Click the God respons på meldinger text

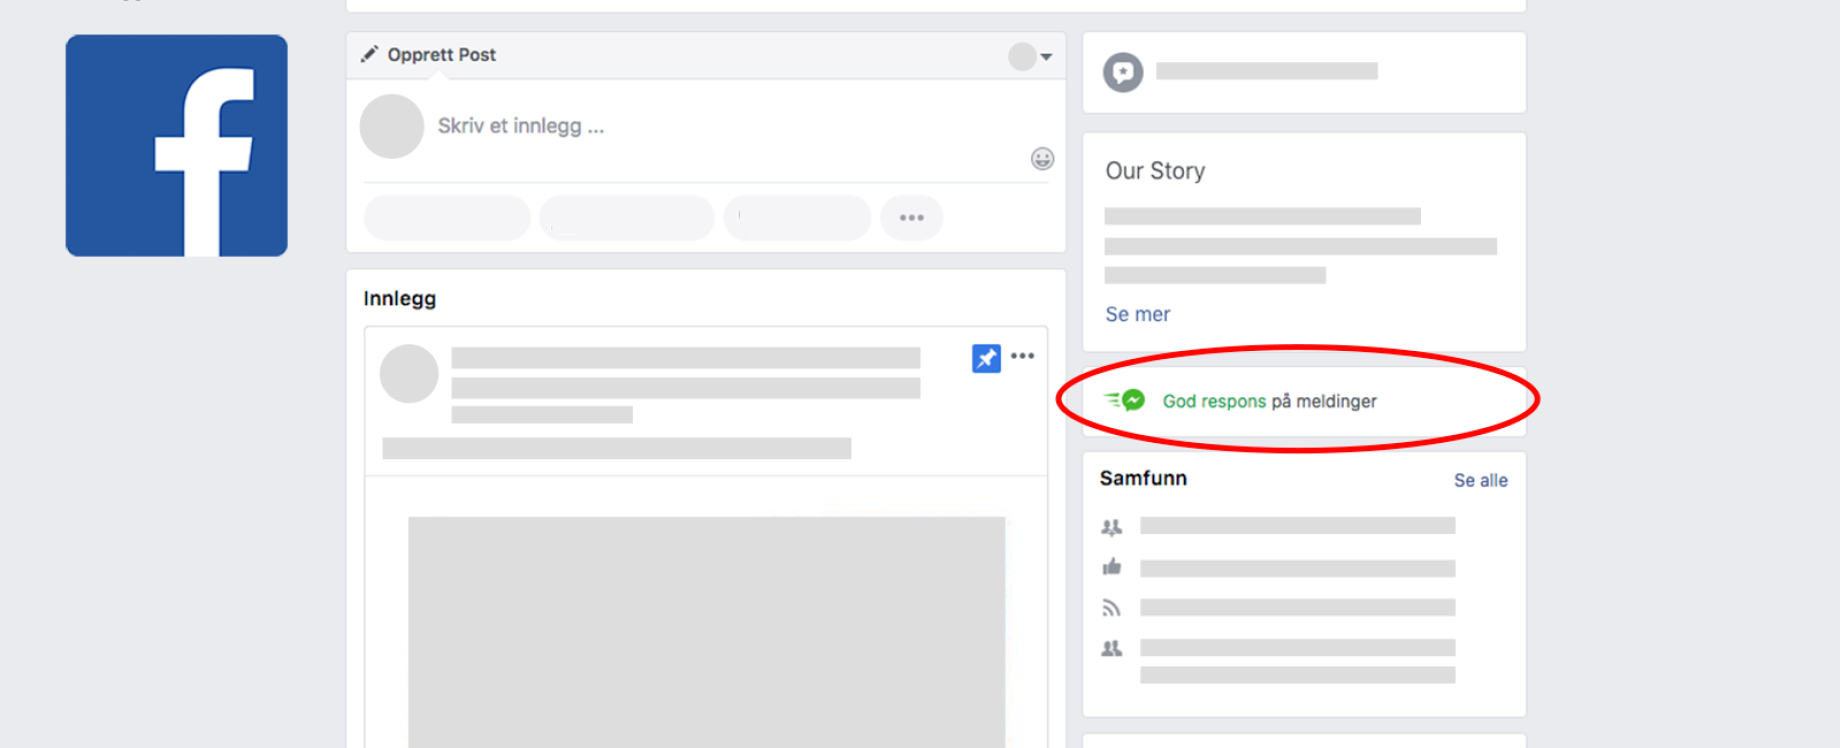(x=1269, y=401)
